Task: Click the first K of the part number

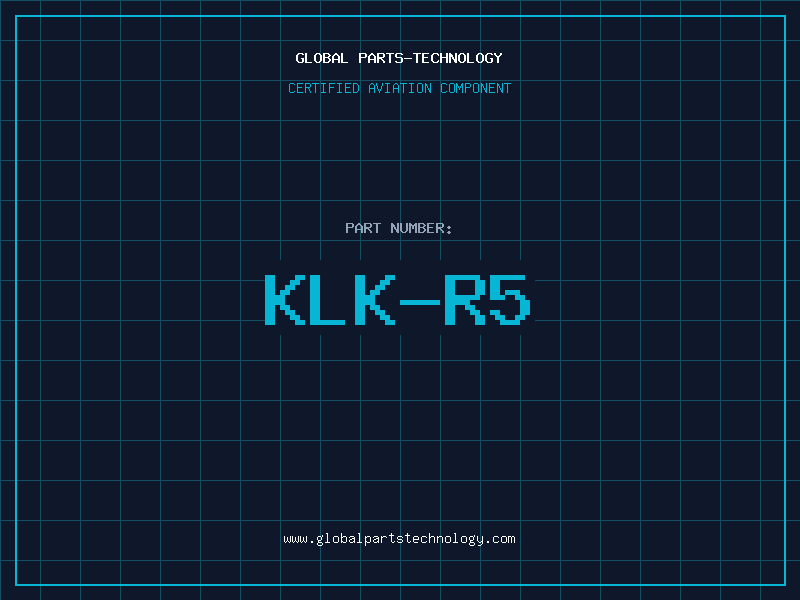Action: tap(285, 299)
